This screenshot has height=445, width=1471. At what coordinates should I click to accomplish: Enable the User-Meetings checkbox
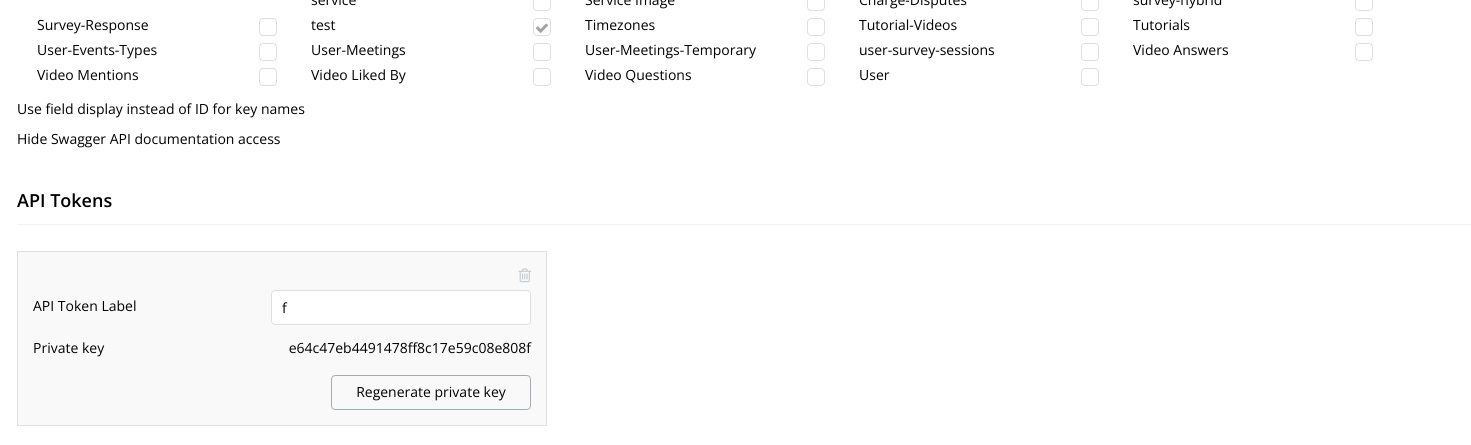pos(542,52)
